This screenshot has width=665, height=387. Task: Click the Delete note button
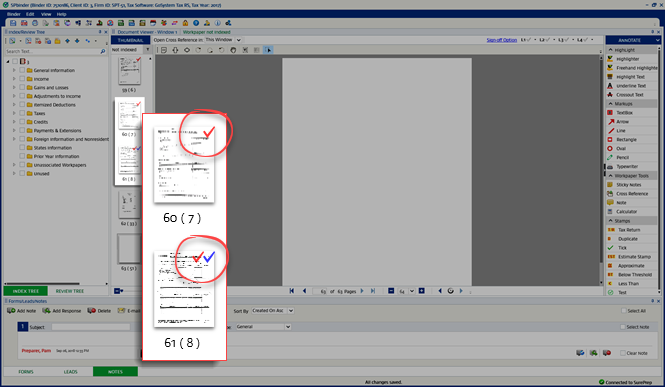point(99,311)
